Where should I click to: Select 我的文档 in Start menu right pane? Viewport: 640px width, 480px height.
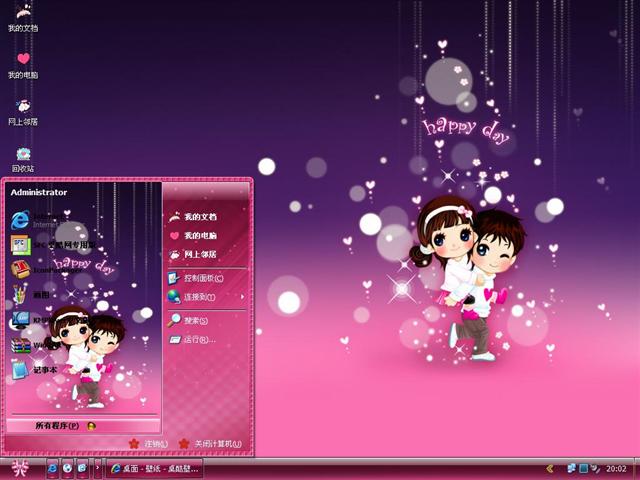[x=193, y=216]
